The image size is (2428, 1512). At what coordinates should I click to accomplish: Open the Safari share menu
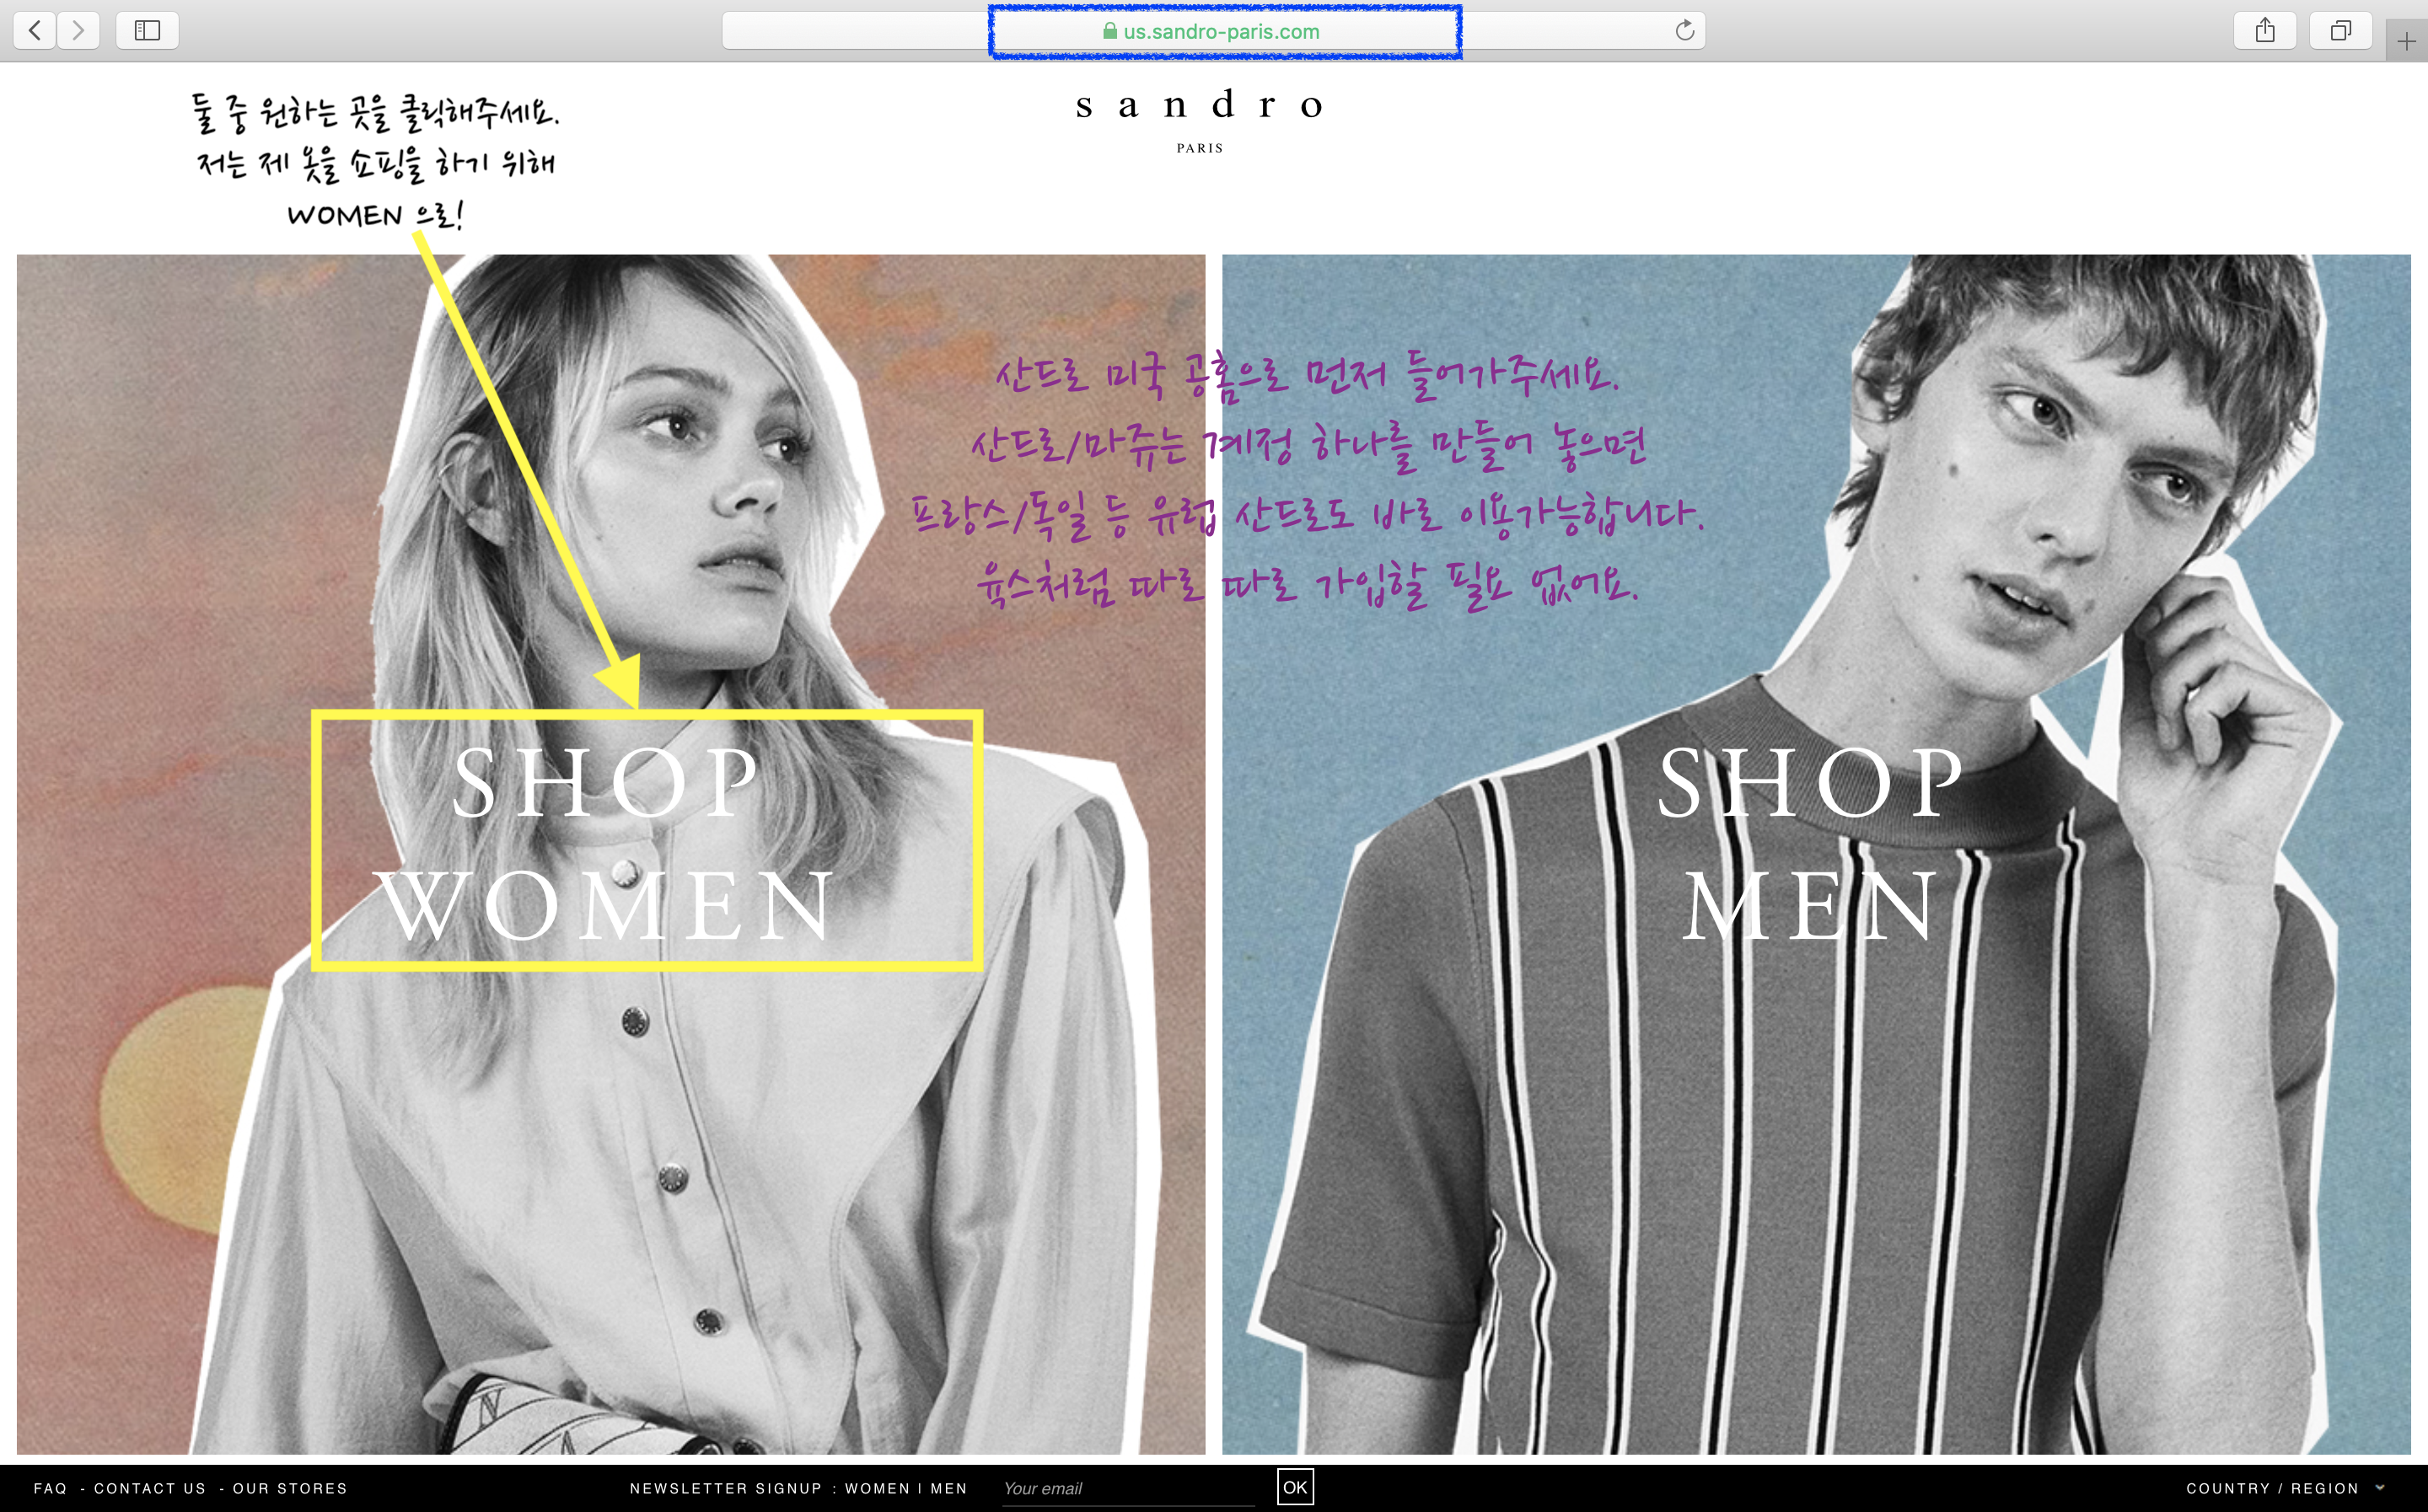pyautogui.click(x=2265, y=30)
